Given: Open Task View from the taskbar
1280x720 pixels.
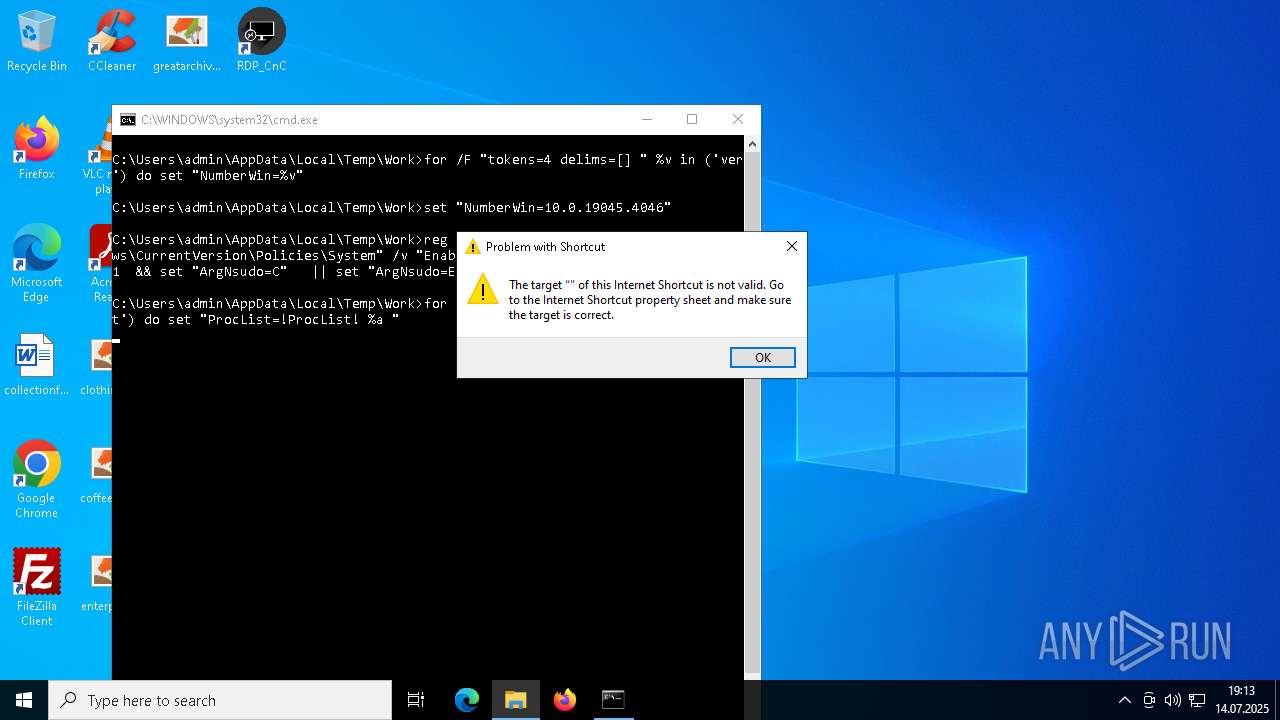Looking at the screenshot, I should tap(416, 700).
